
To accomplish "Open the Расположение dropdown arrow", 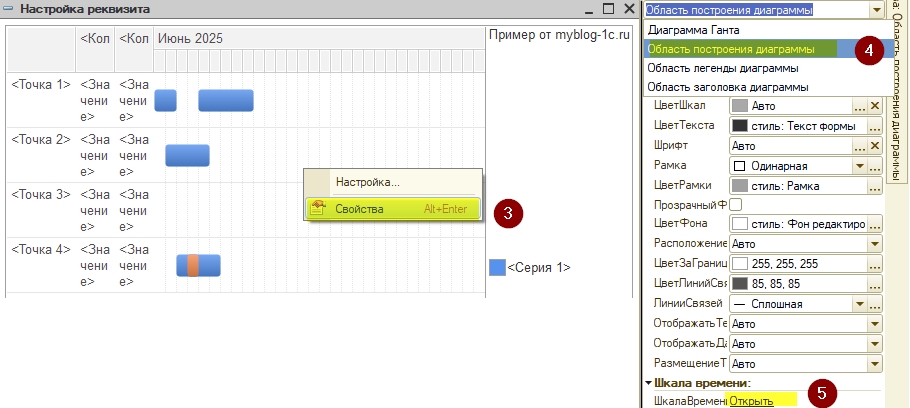I will tap(875, 244).
